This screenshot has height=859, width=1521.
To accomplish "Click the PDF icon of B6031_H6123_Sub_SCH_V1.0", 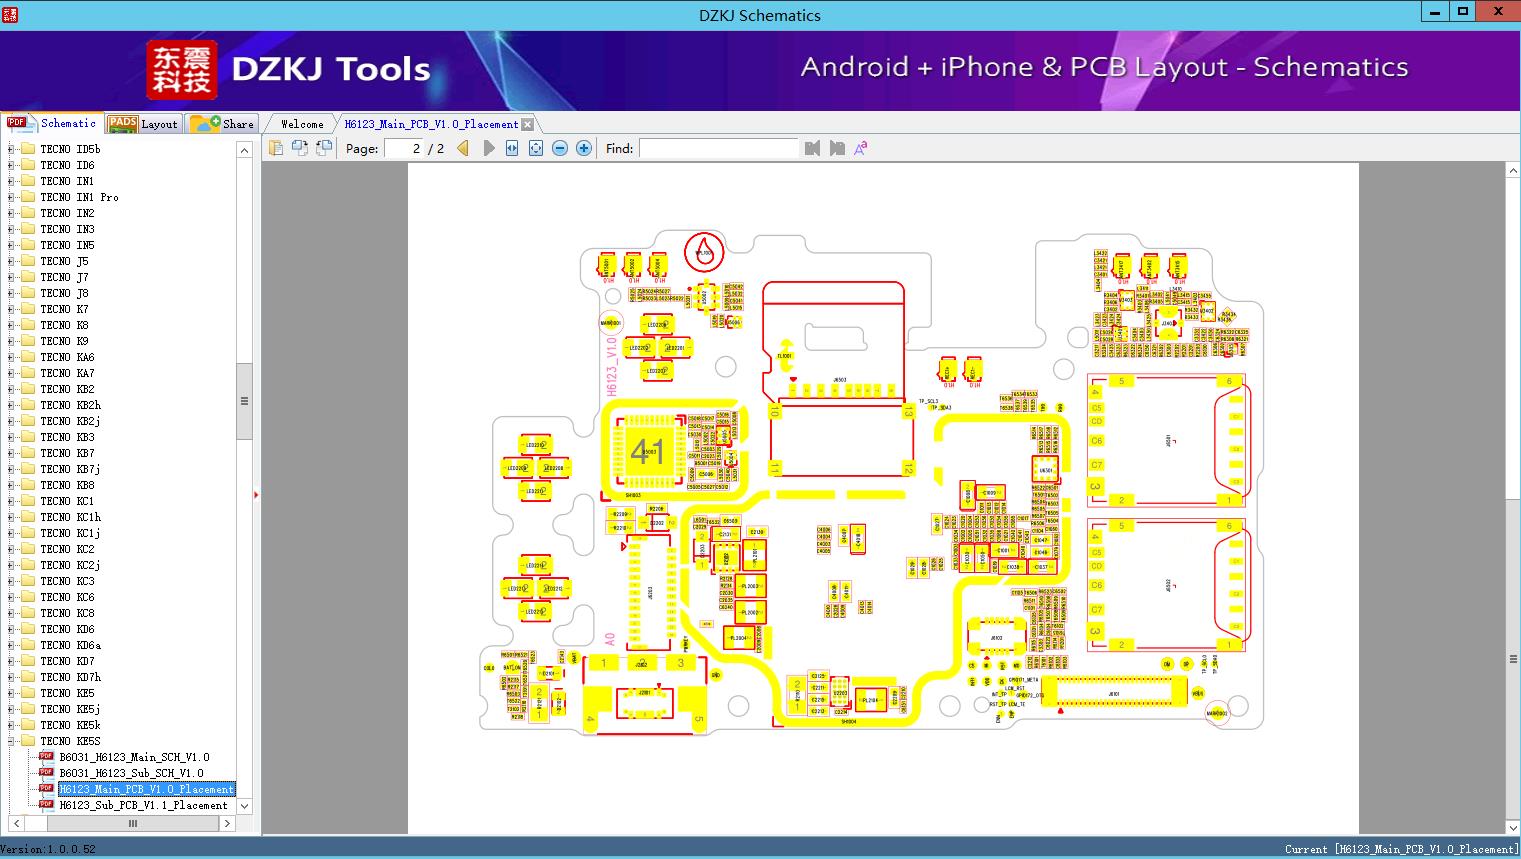I will [46, 773].
